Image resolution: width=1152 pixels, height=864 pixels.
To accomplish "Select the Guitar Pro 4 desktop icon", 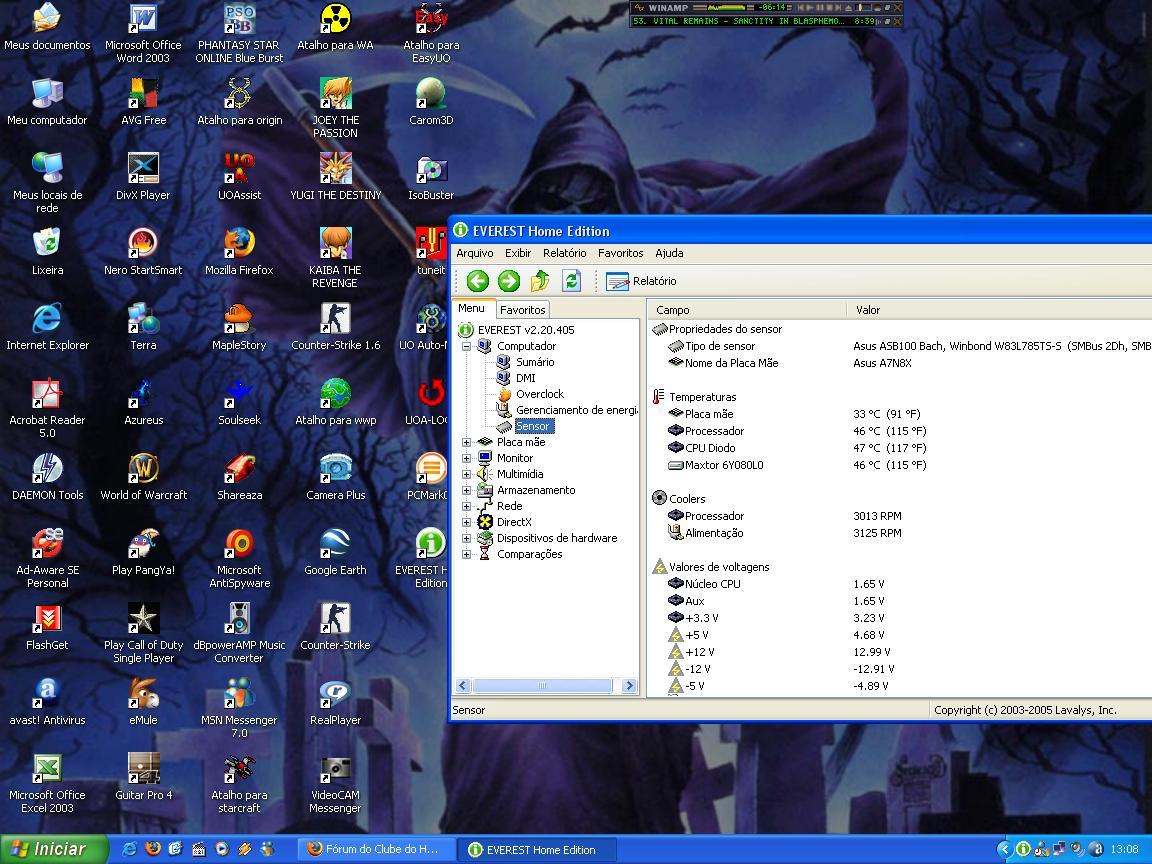I will coord(143,777).
